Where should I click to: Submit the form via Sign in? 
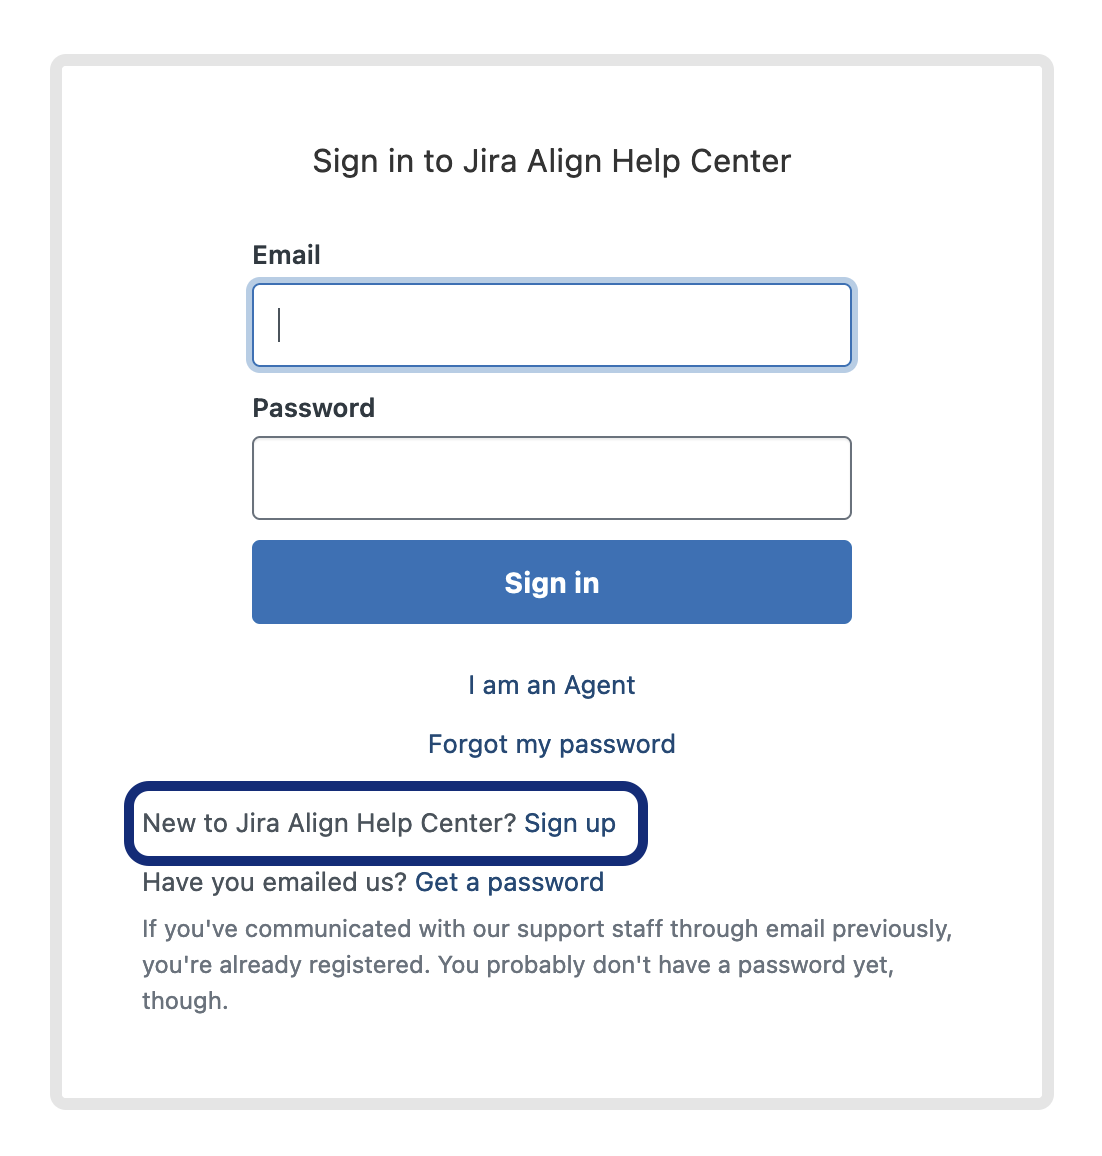(x=551, y=582)
